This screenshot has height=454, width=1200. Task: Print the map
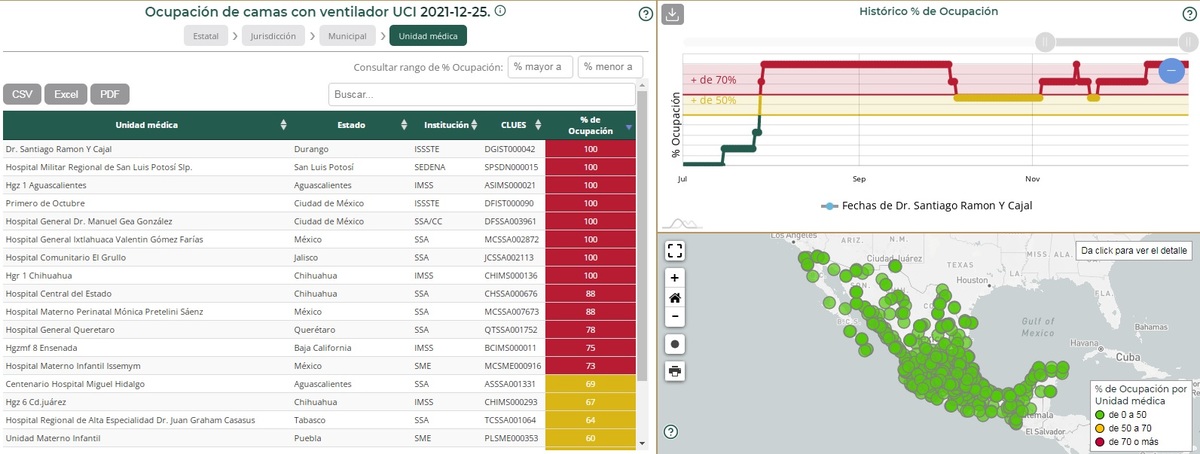[676, 371]
